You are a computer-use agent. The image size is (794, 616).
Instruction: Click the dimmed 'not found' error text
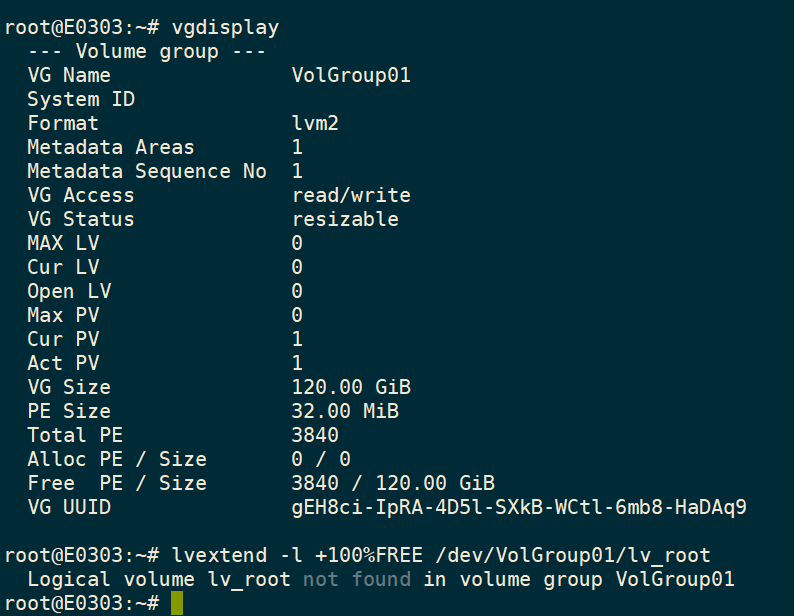357,579
